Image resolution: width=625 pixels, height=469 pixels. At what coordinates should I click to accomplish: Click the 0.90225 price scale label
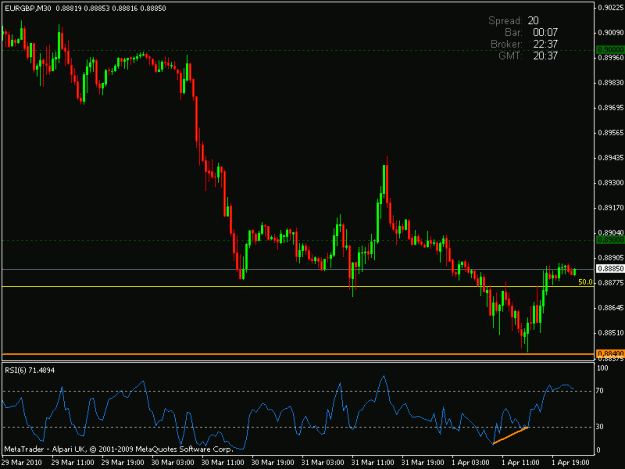611,8
